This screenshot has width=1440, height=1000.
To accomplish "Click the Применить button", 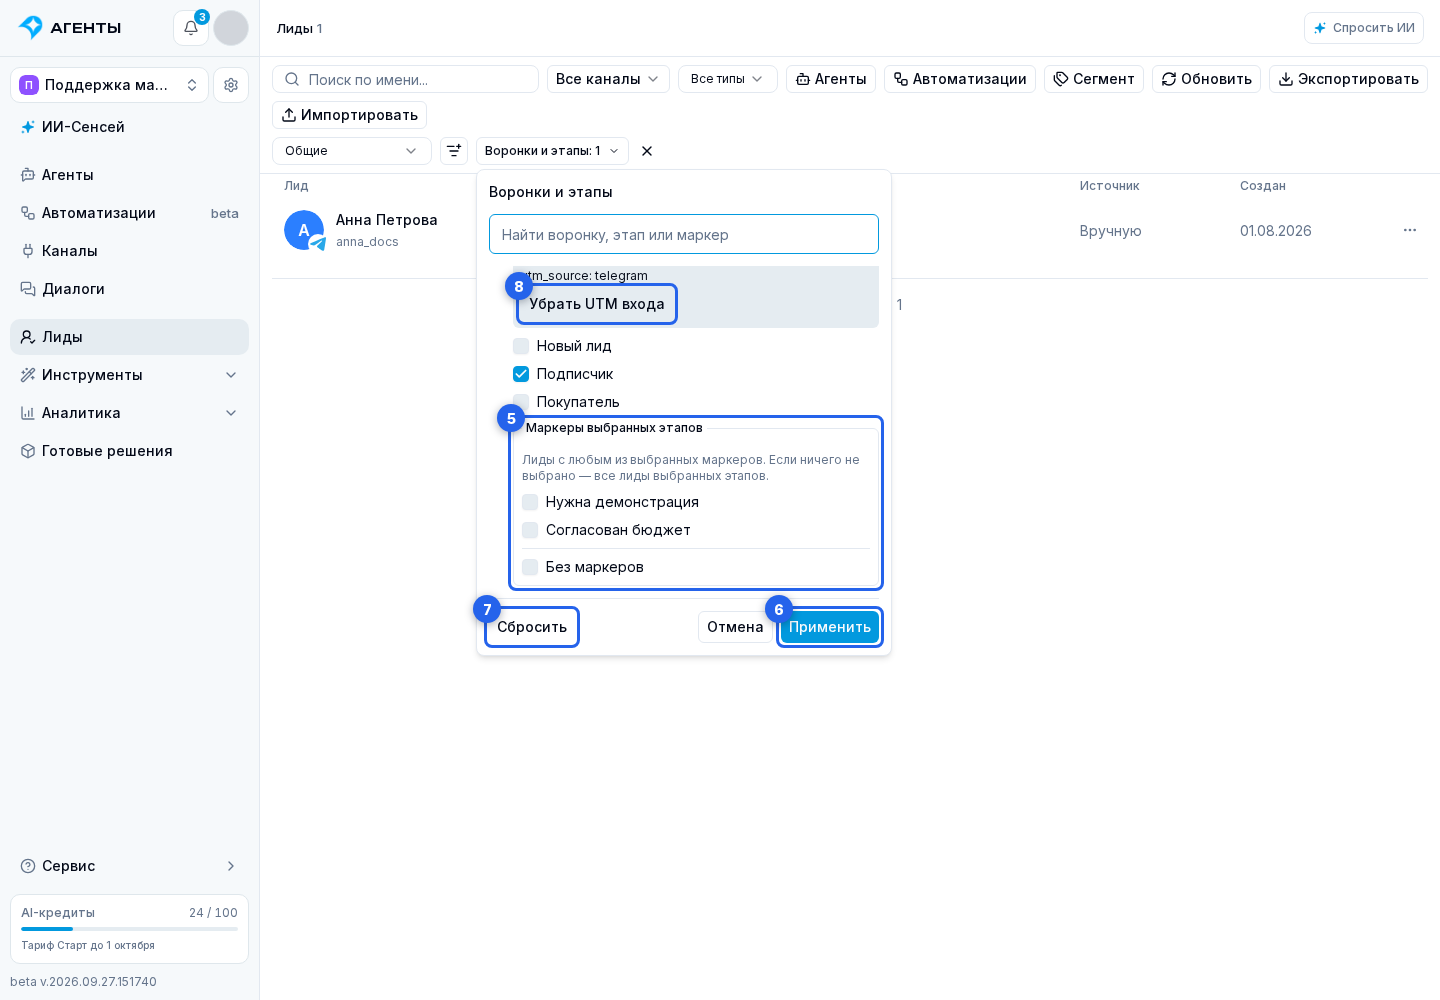I will (830, 627).
